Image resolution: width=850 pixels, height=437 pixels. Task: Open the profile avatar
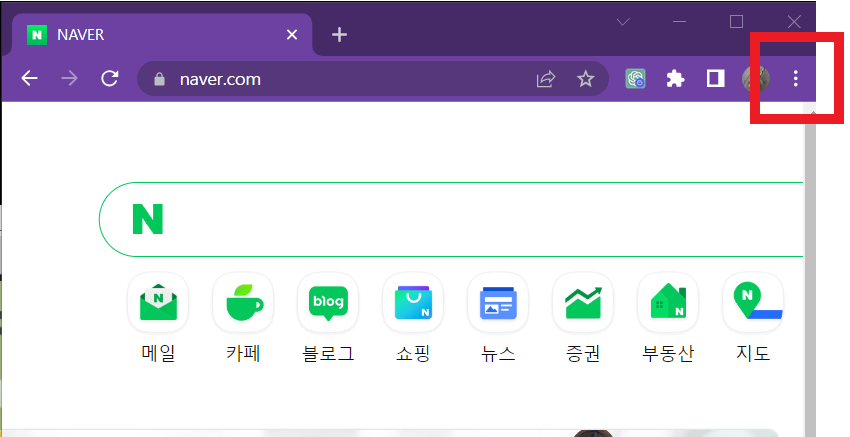pyautogui.click(x=756, y=79)
